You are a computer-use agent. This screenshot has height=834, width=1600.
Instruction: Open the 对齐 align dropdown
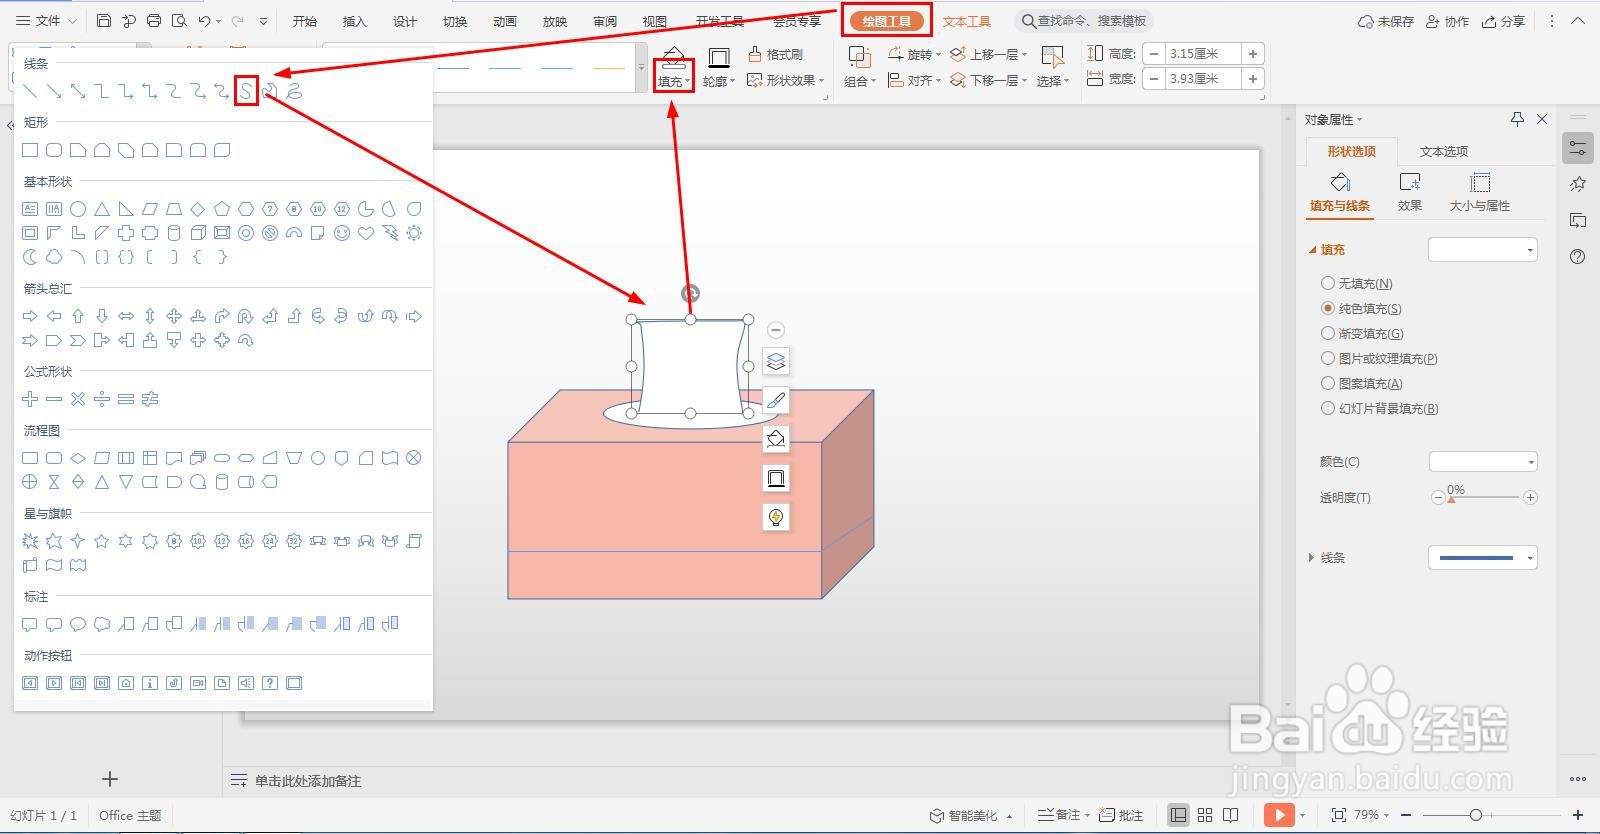point(914,80)
